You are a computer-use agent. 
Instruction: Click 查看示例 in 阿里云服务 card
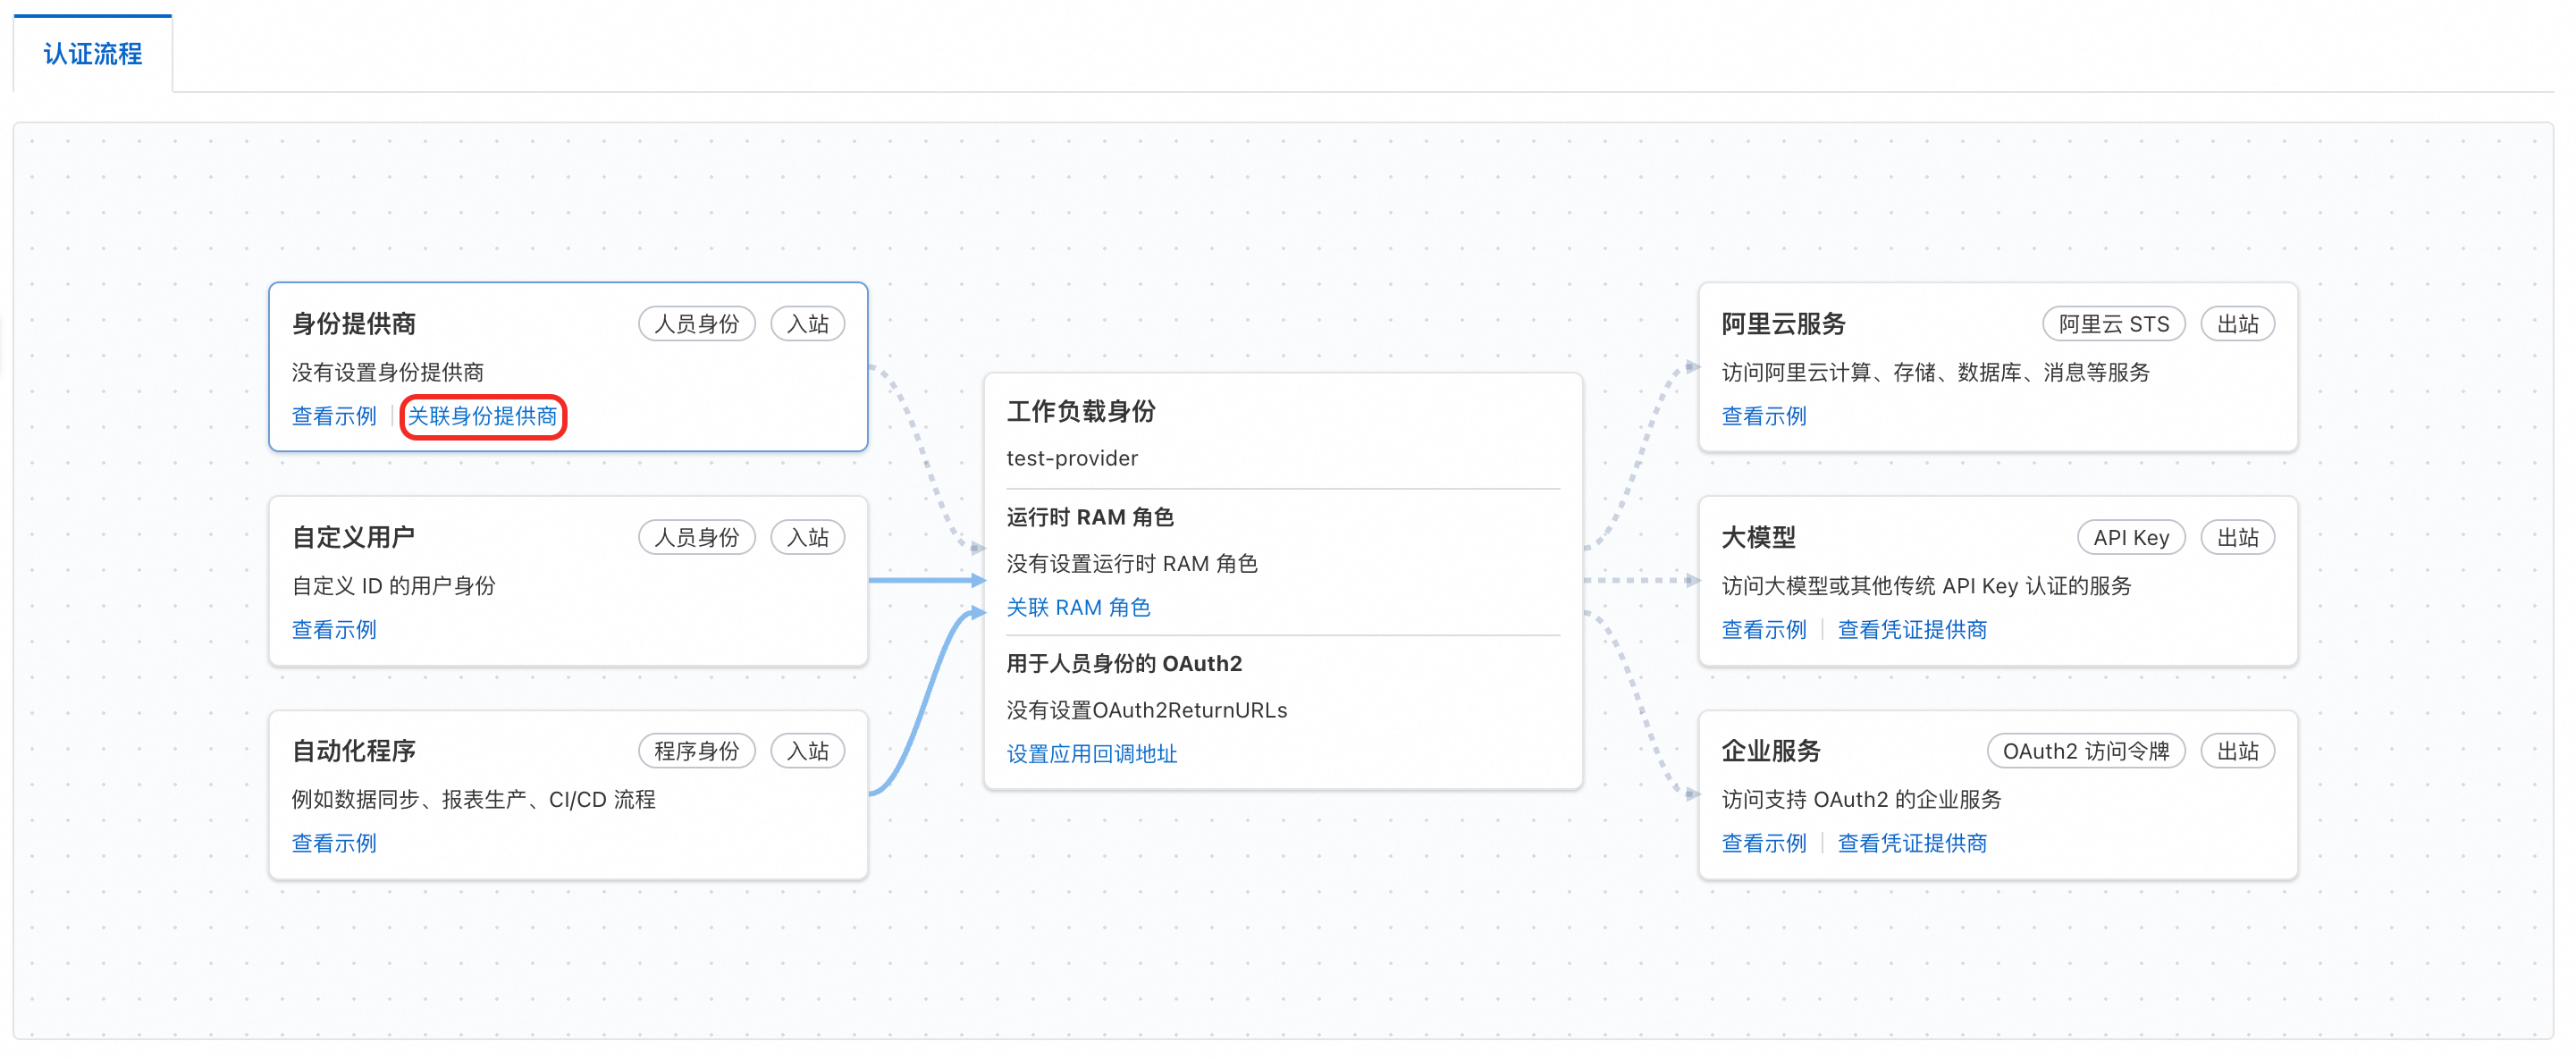click(1763, 416)
